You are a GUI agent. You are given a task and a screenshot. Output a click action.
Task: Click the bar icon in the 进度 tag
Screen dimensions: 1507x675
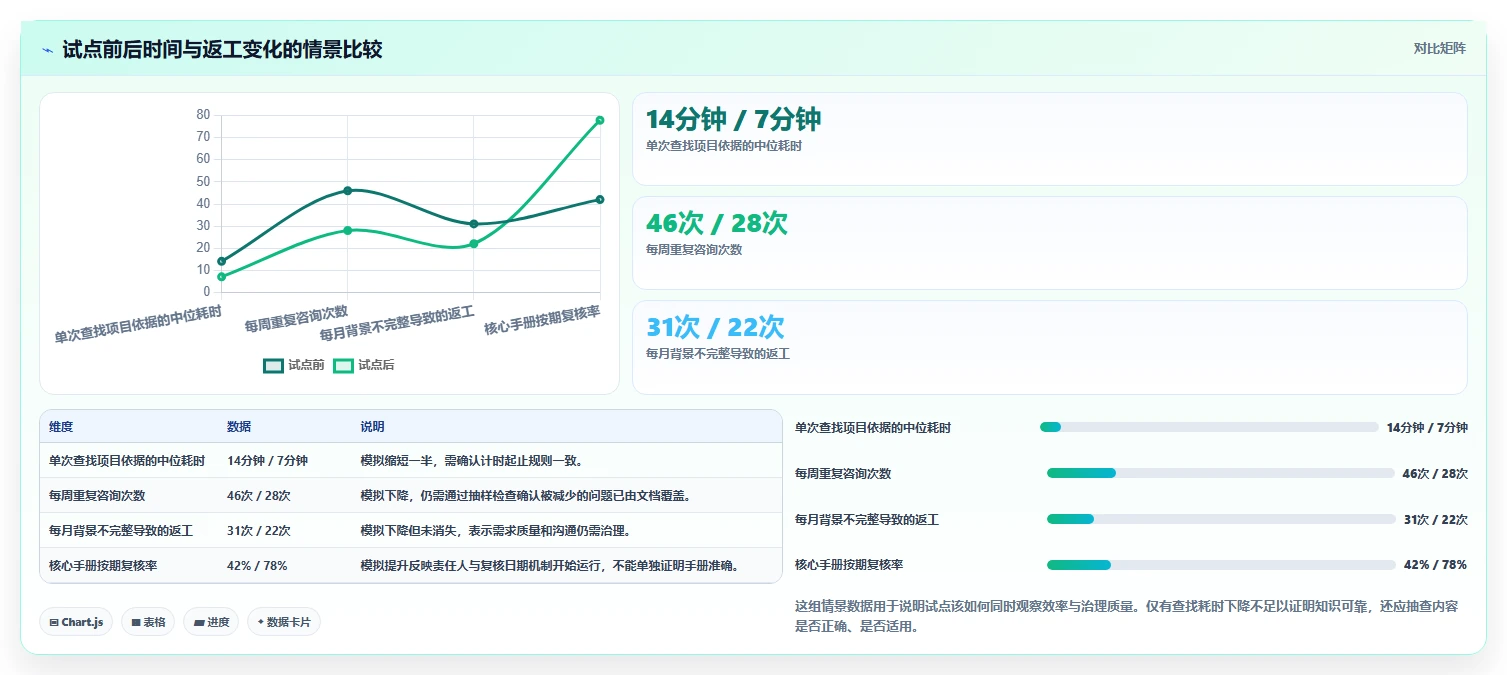coord(198,622)
